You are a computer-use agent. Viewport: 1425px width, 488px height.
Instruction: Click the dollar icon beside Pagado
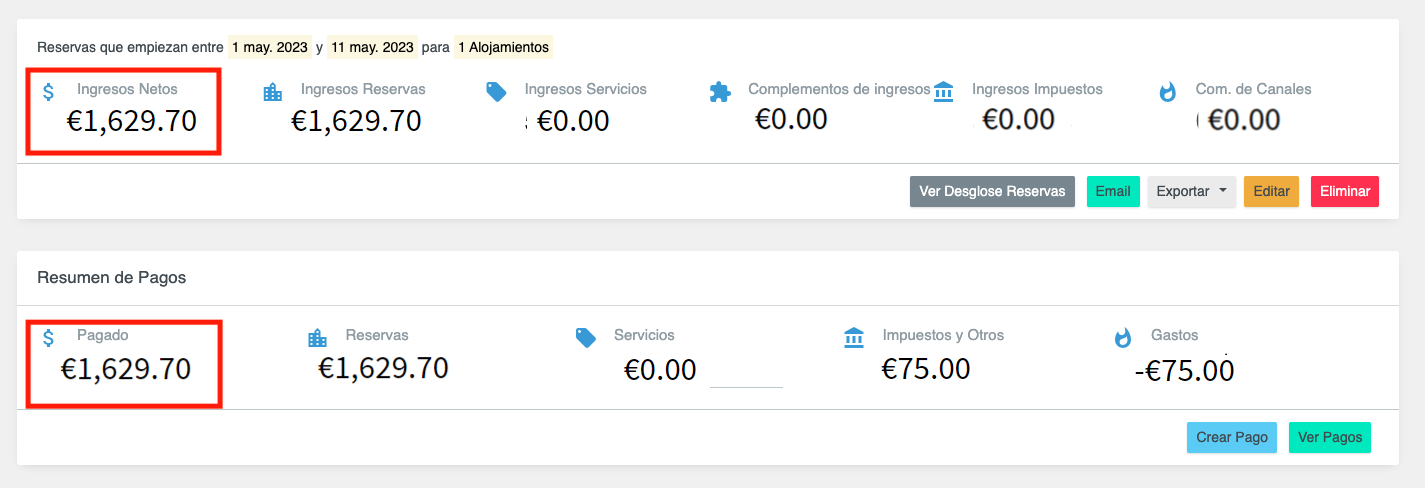point(49,338)
